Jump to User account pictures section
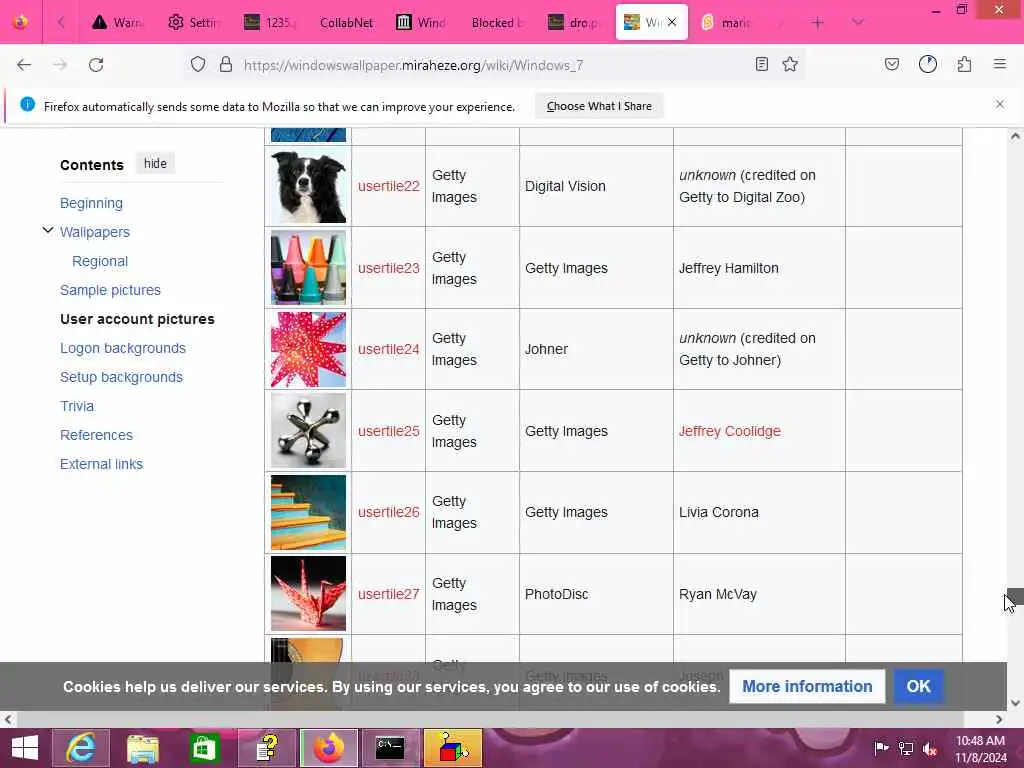 [137, 319]
